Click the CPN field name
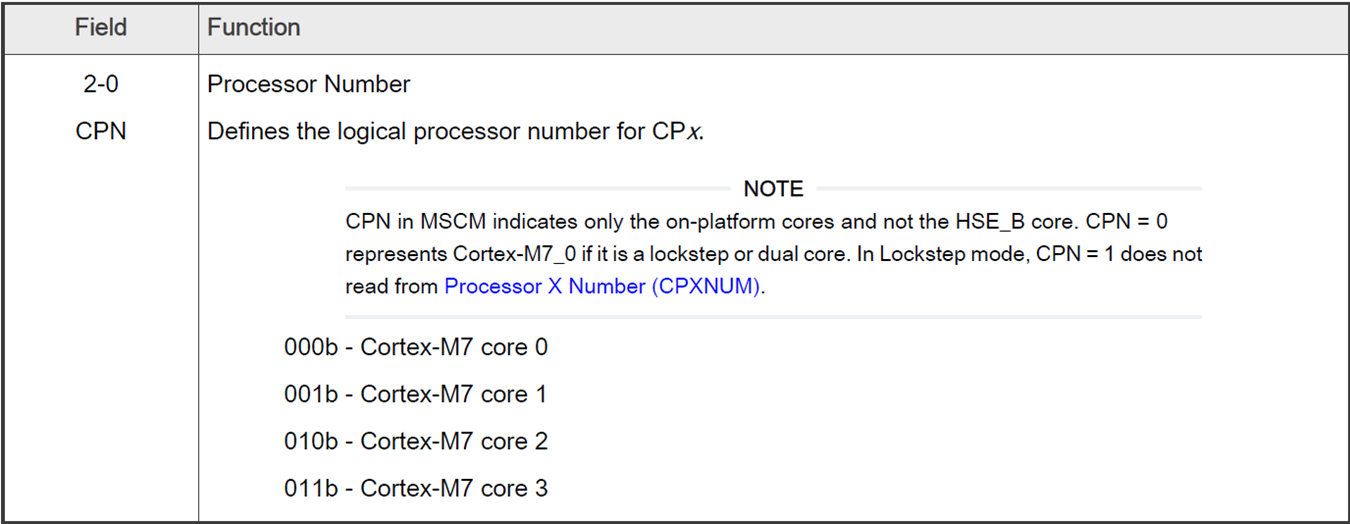Viewport: 1350px width, 524px height. point(101,131)
